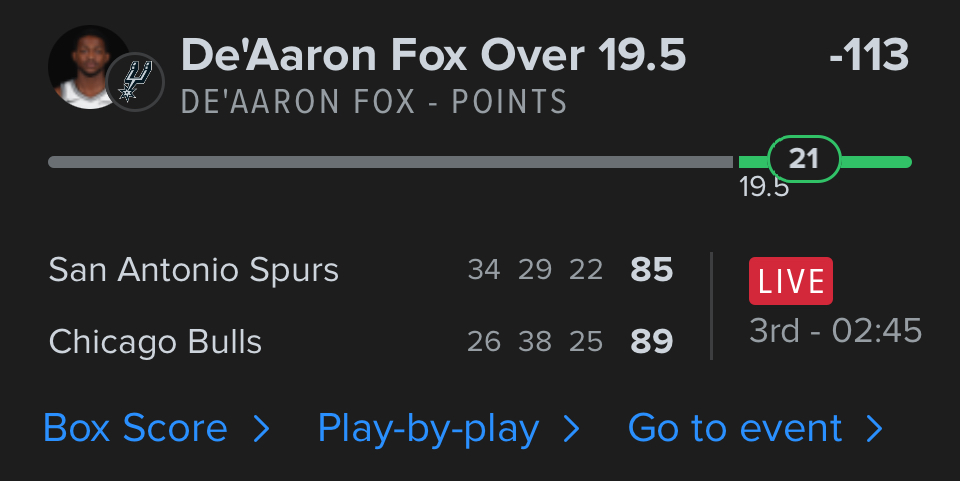Click the chevron arrow beside Box Score

(x=262, y=430)
